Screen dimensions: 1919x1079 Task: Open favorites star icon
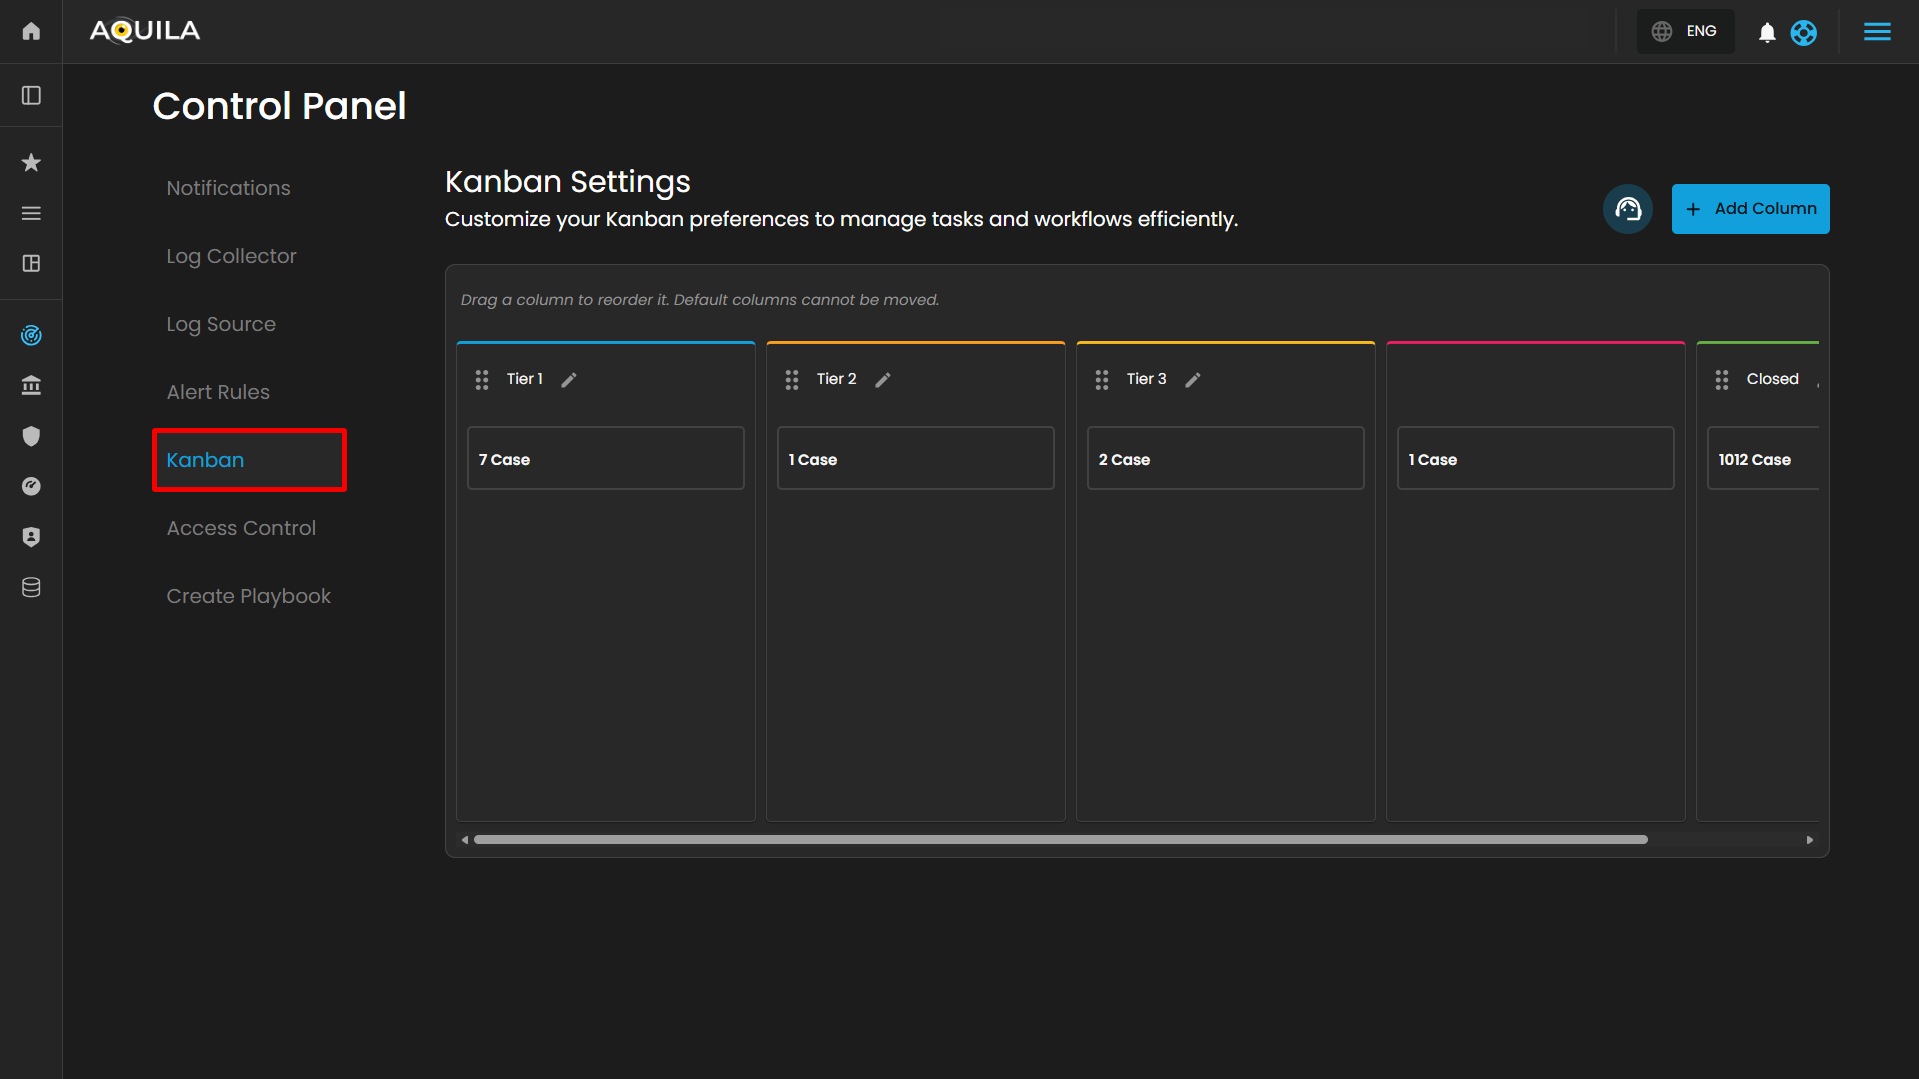[x=31, y=162]
